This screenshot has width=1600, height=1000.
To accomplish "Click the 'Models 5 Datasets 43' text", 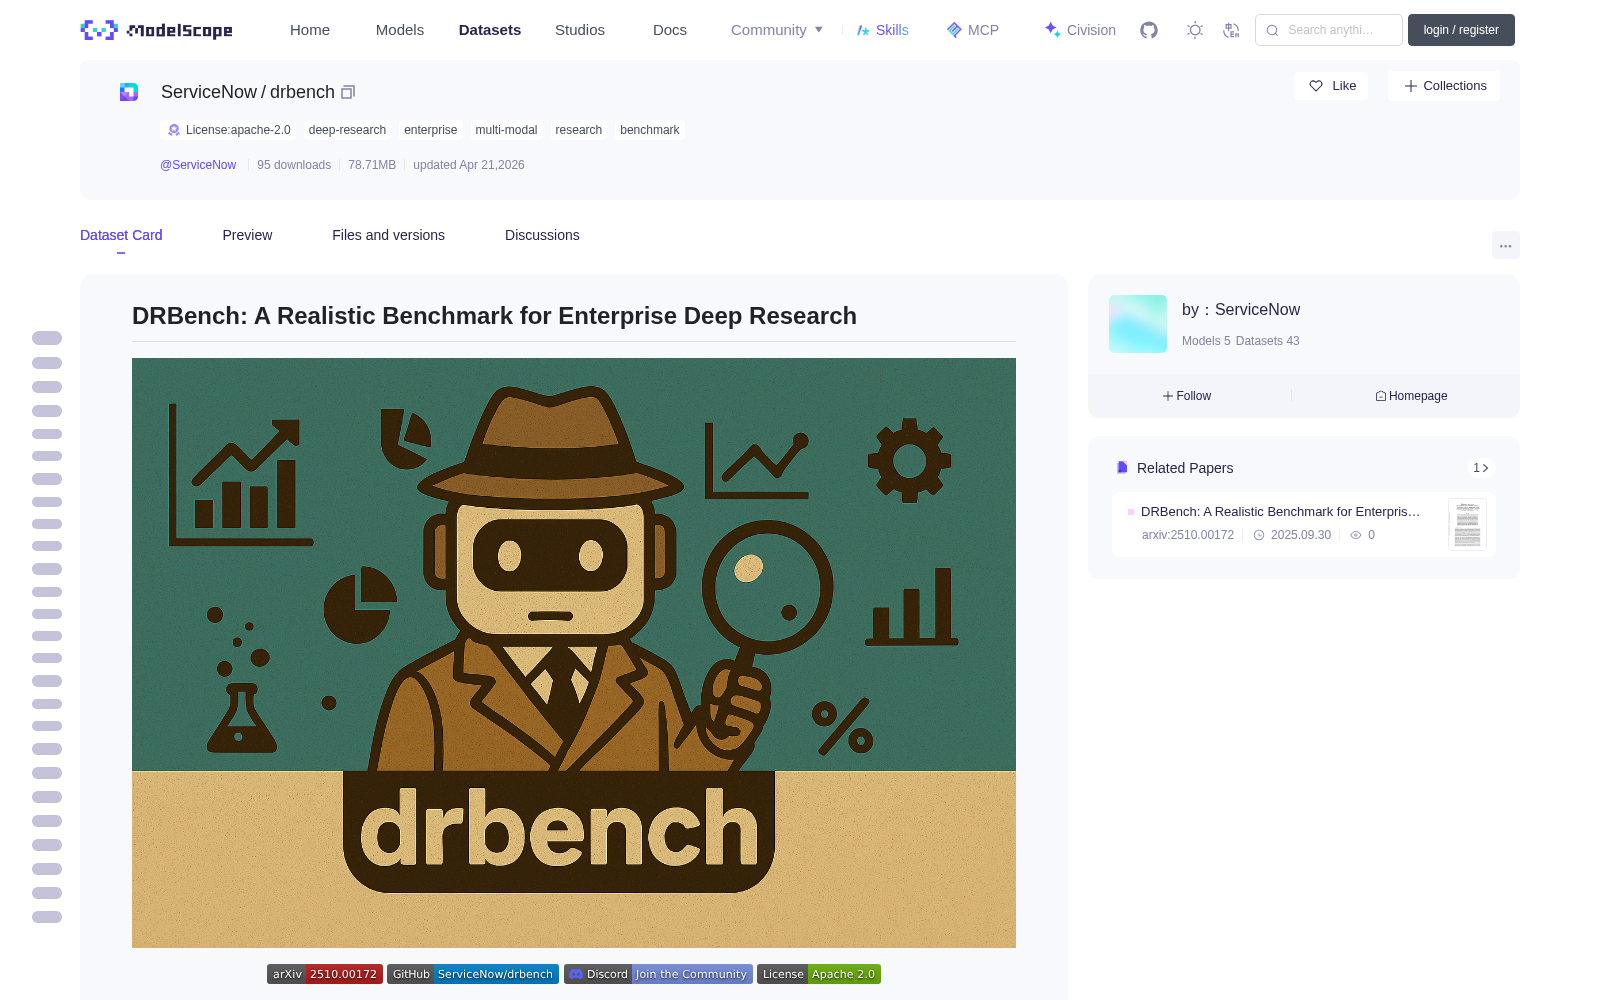I will coord(1241,341).
